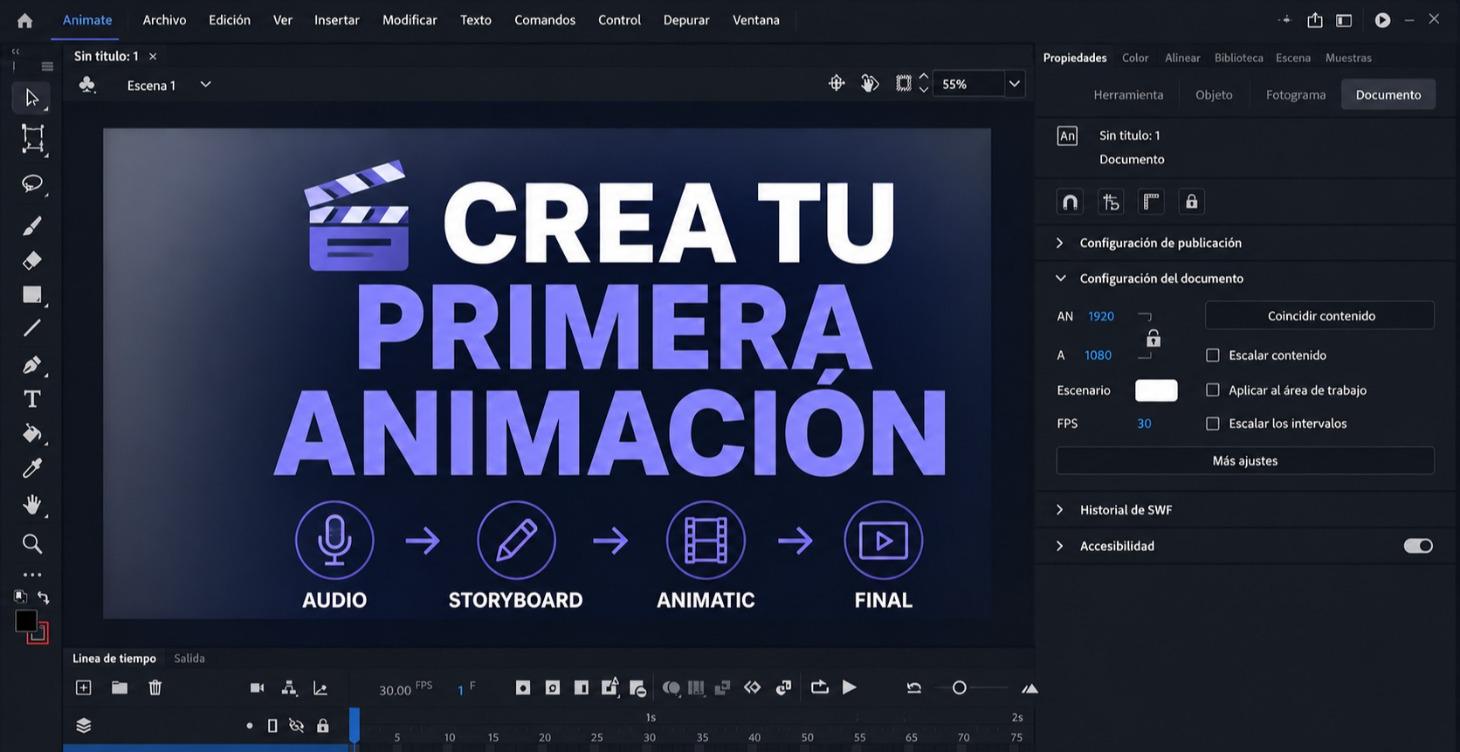Select the Paint Bucket tool
This screenshot has width=1460, height=752.
click(x=32, y=433)
